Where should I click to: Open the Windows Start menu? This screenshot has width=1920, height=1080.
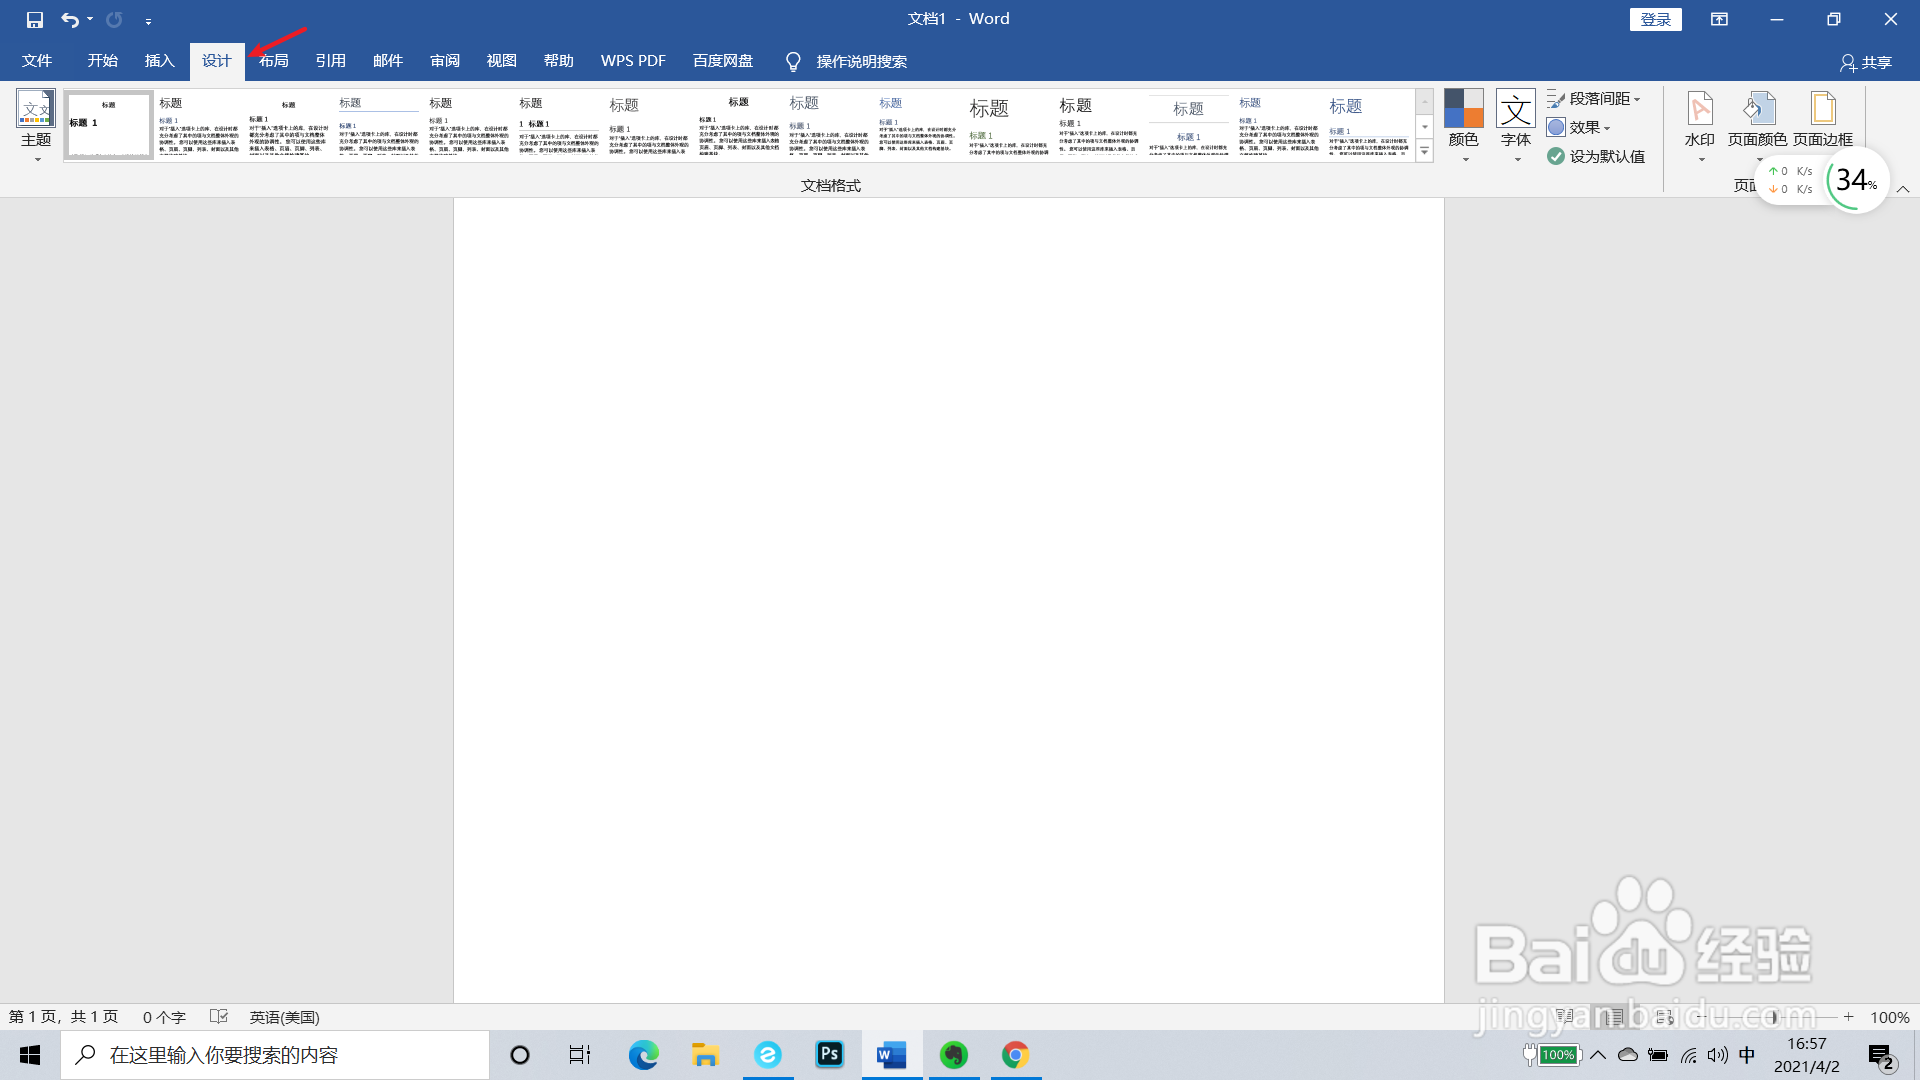[x=30, y=1055]
